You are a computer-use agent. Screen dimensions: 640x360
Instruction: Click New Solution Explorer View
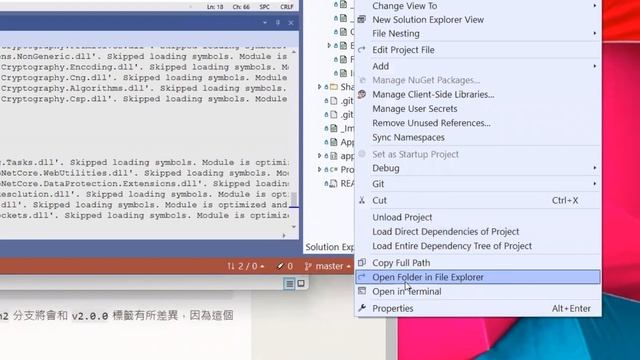pos(478,20)
